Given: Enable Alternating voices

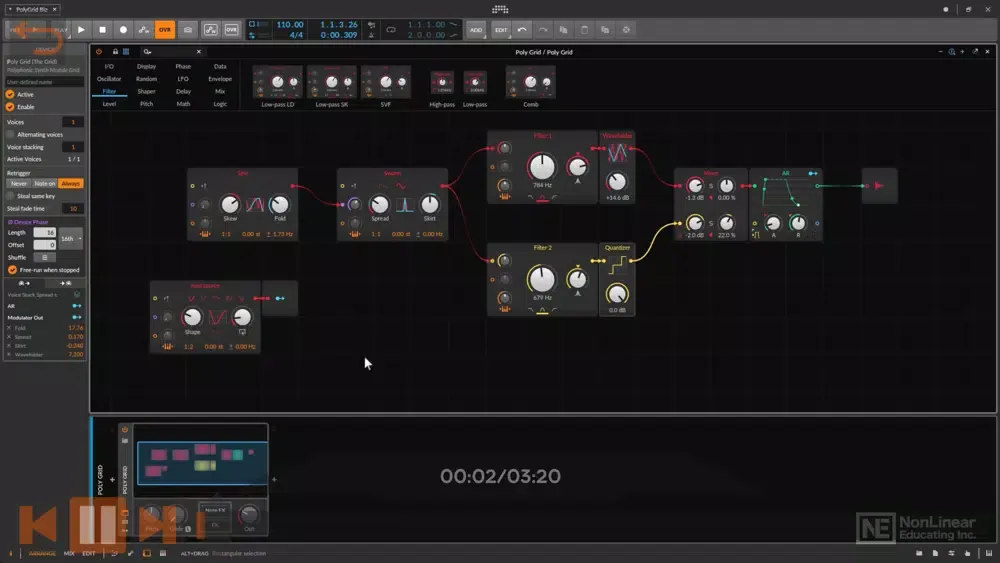Looking at the screenshot, I should point(10,135).
